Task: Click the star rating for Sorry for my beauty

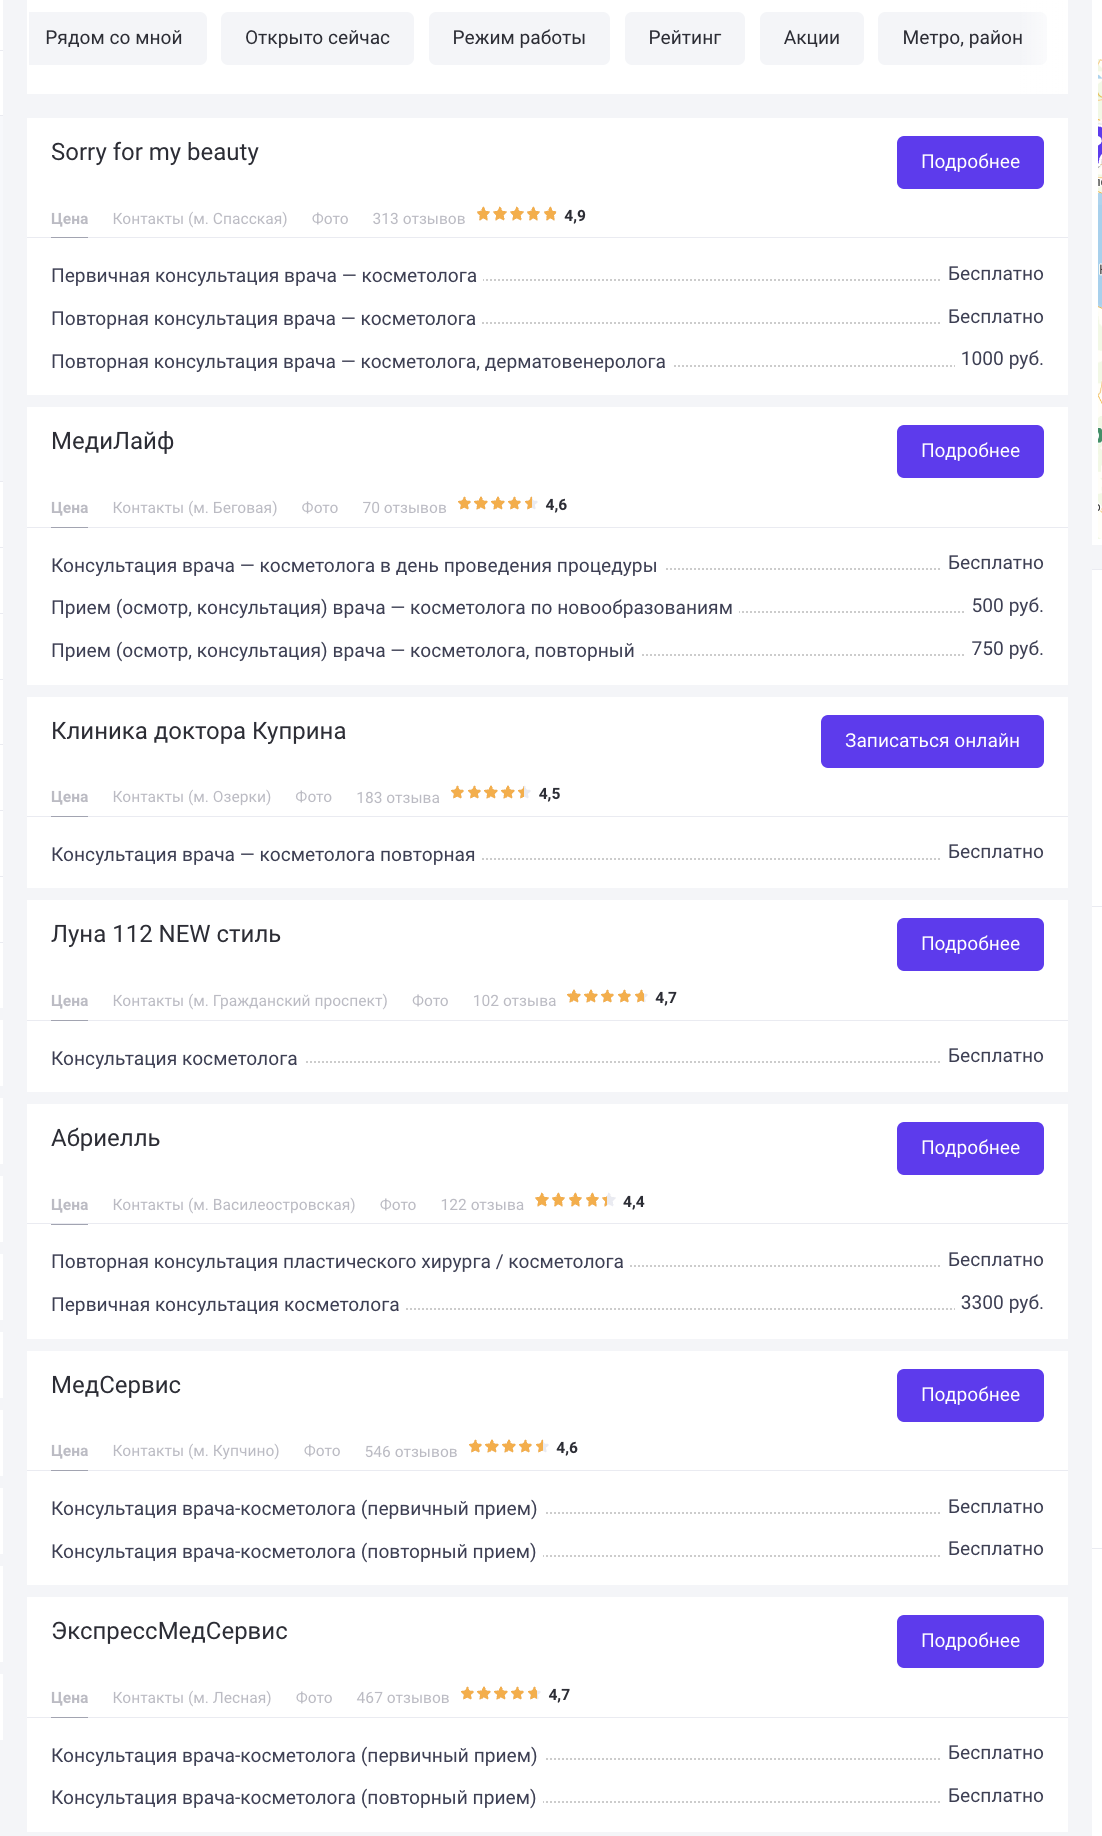Action: click(516, 214)
